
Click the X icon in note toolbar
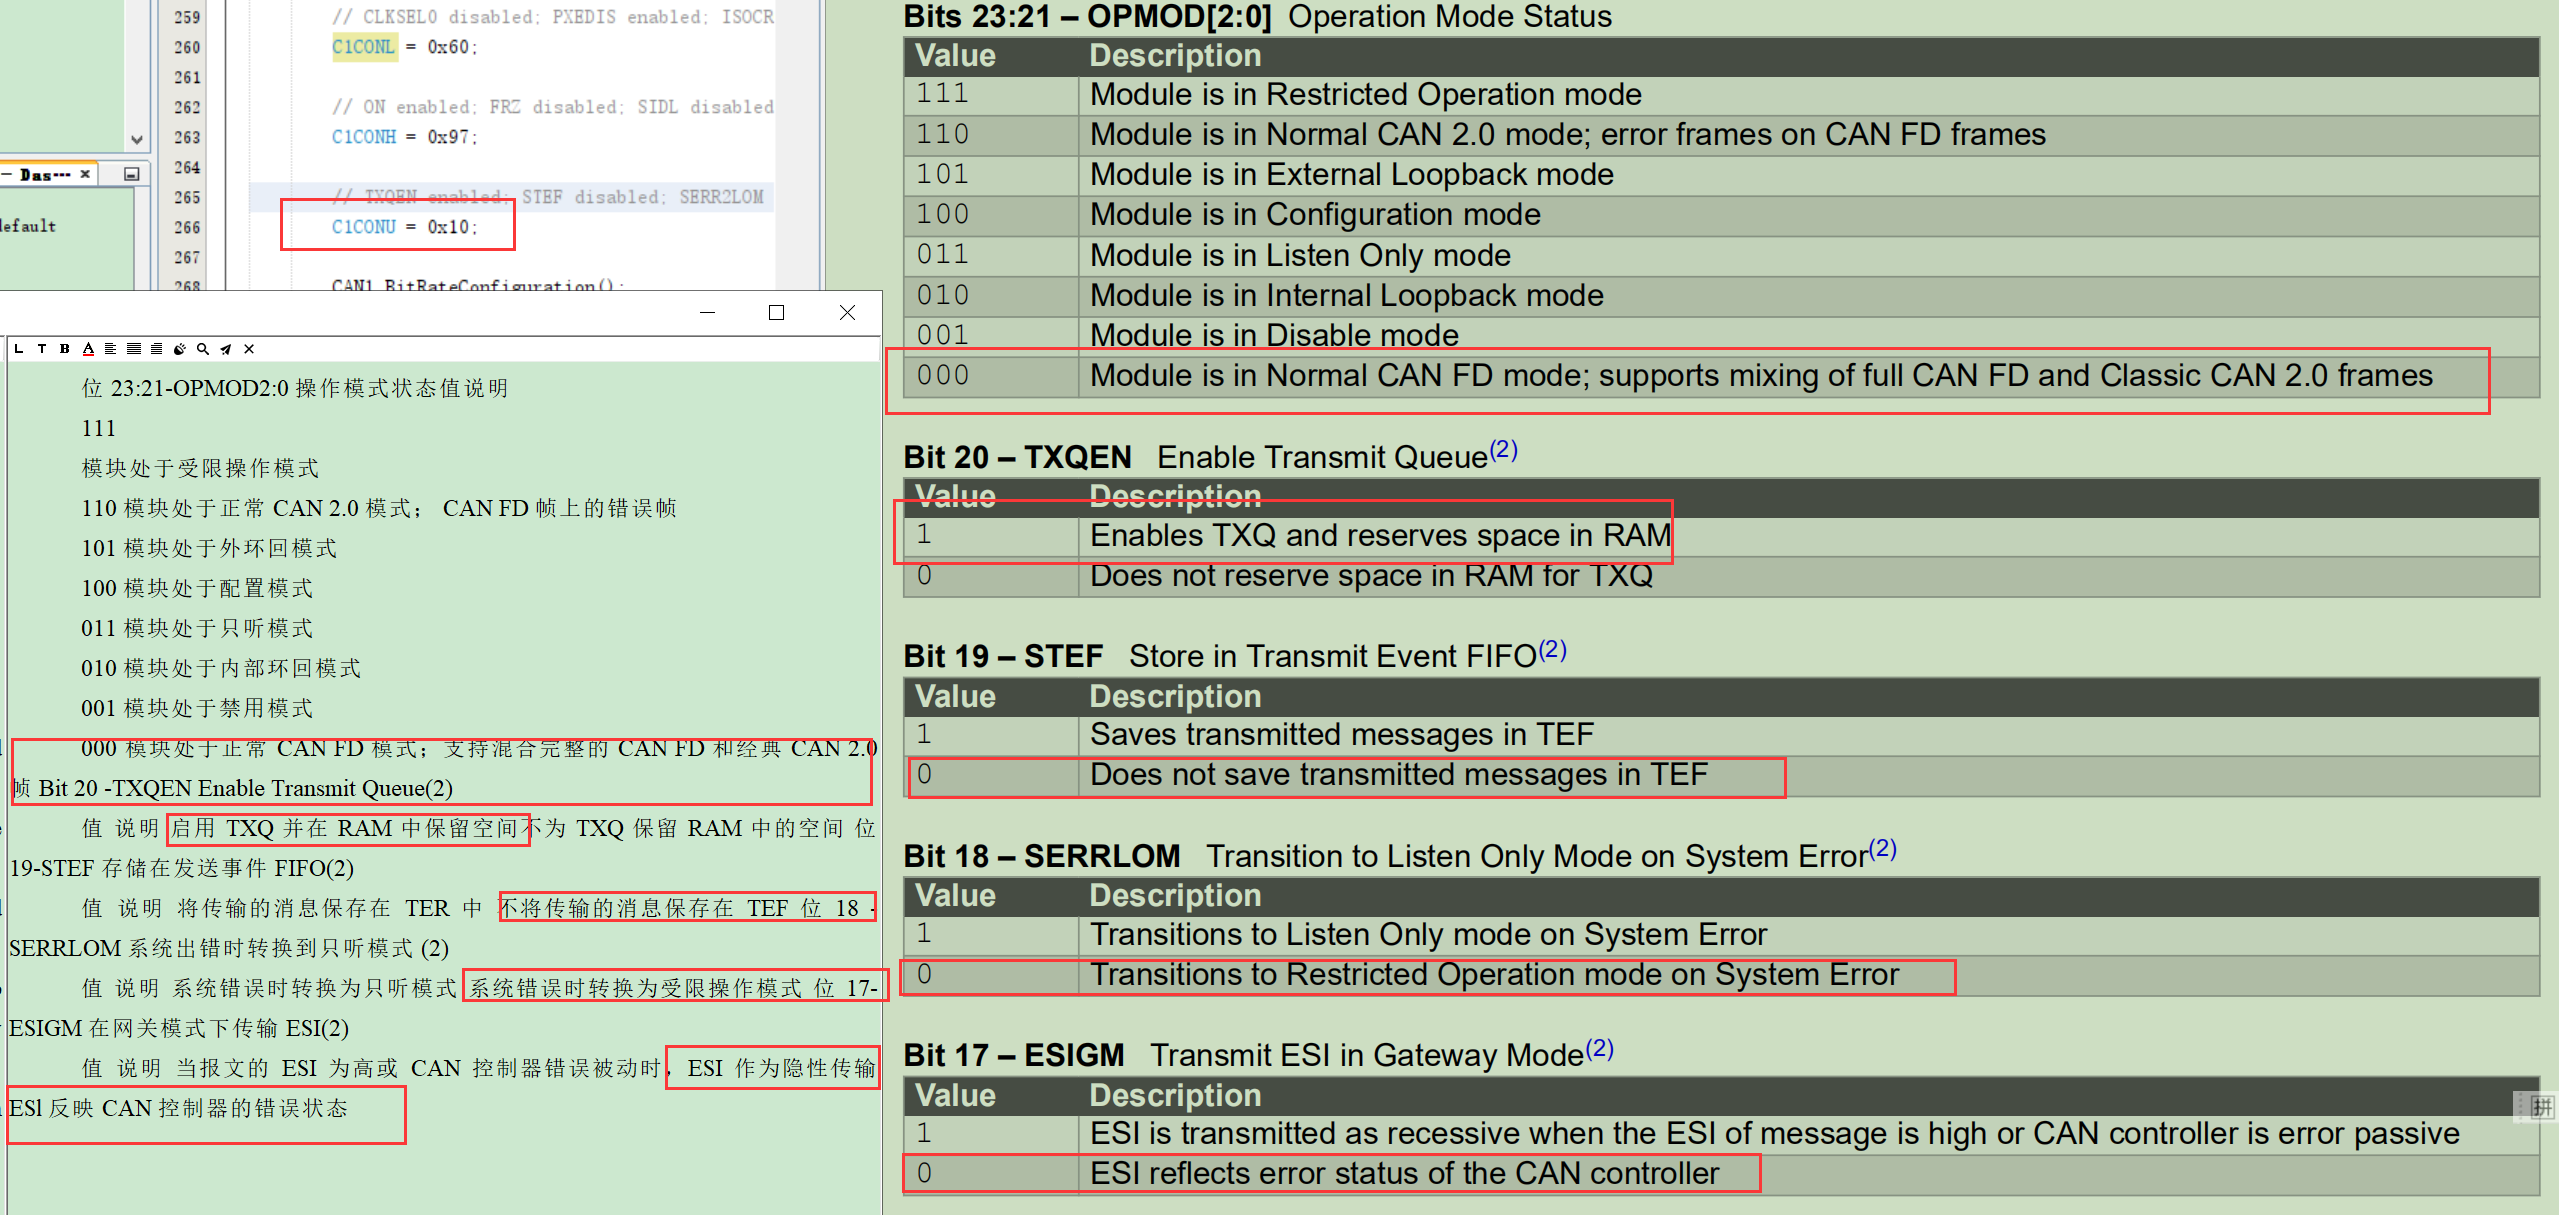[x=249, y=349]
